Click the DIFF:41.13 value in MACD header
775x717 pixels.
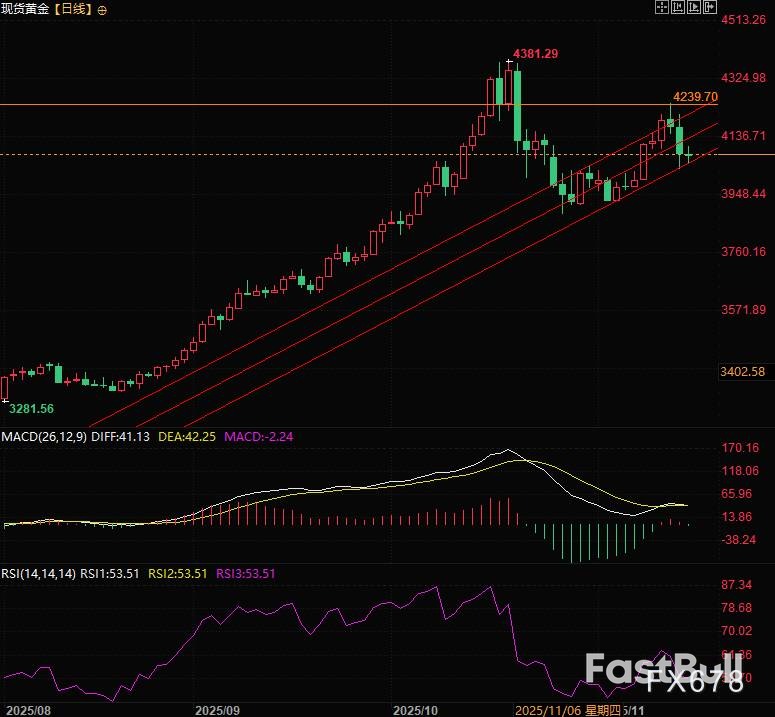coord(117,437)
